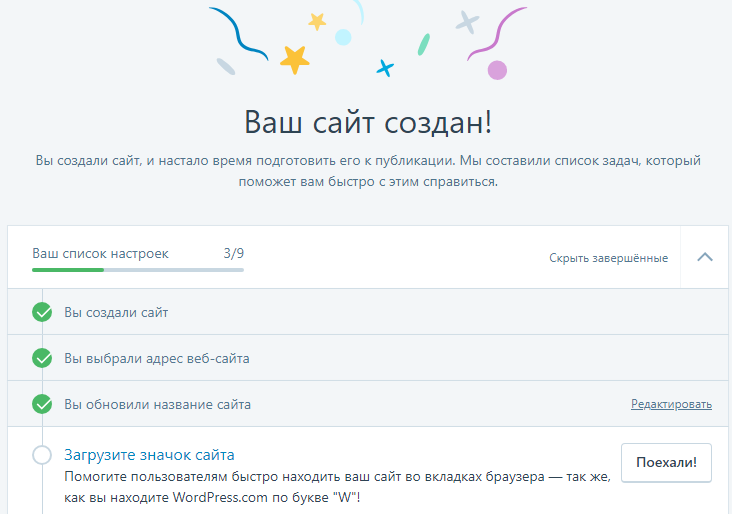Collapse the checklist with the chevron arrow

705,257
